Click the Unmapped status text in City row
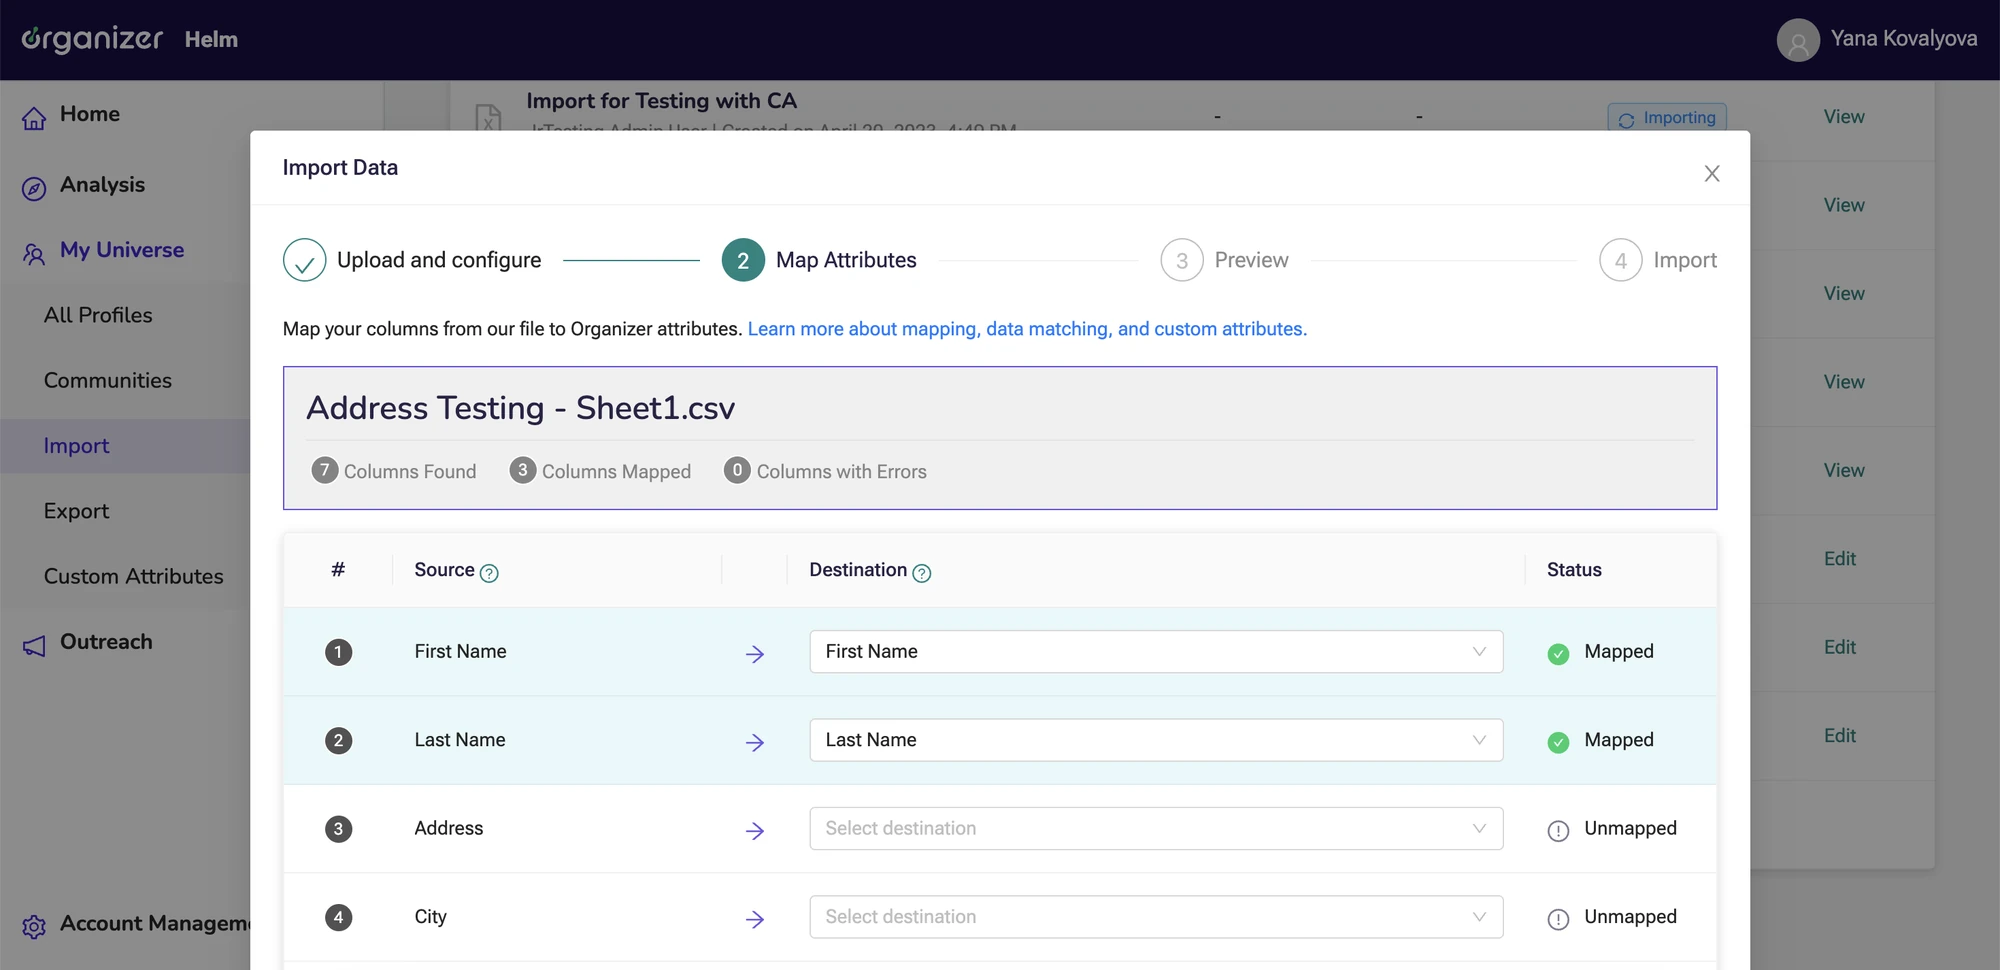This screenshot has height=970, width=2000. click(1630, 917)
